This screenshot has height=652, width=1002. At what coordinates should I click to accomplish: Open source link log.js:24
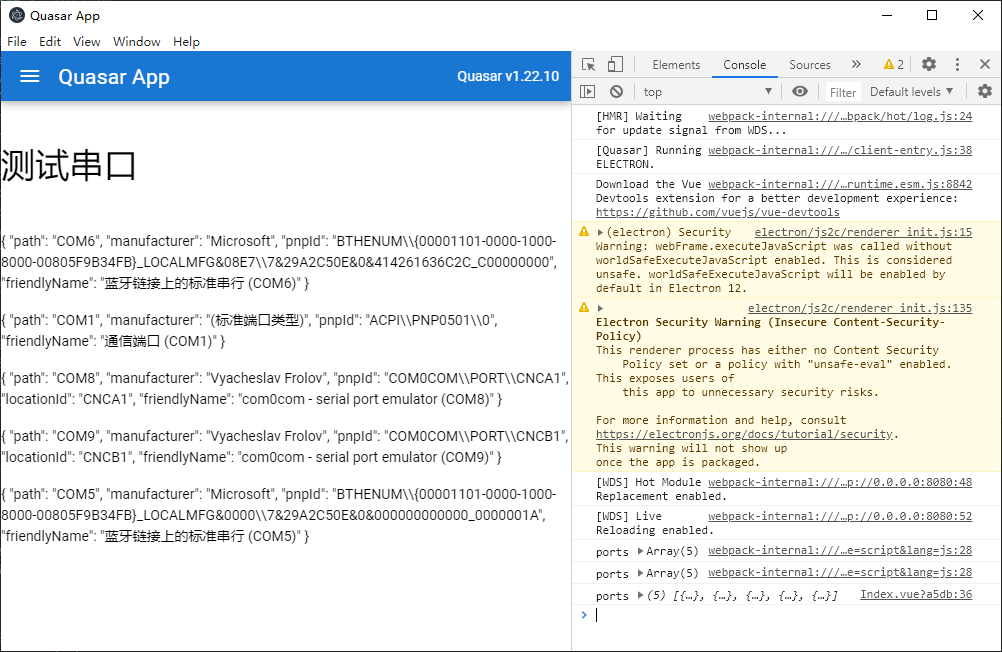(840, 116)
